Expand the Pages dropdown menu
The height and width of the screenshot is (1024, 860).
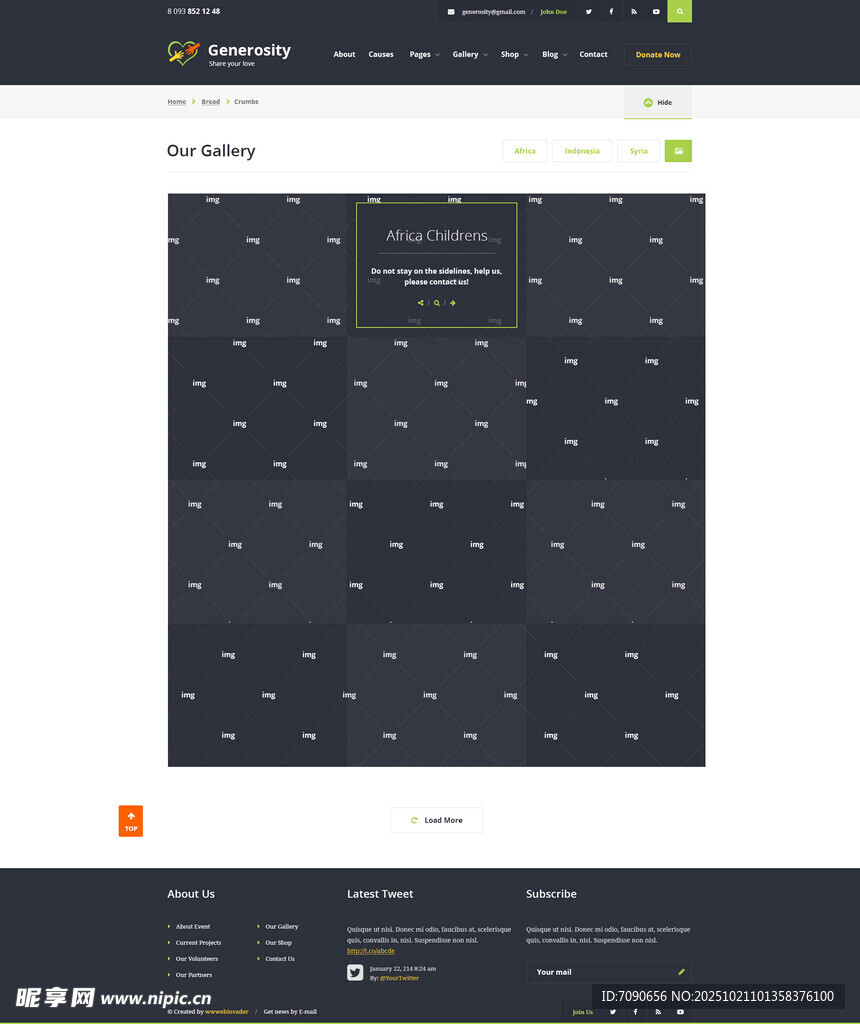(424, 55)
